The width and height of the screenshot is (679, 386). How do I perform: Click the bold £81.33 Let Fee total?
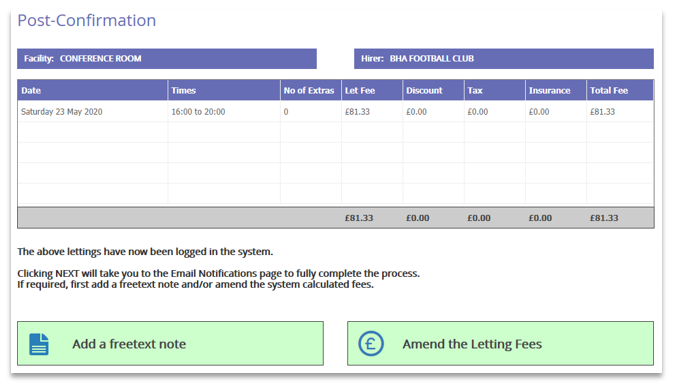pyautogui.click(x=359, y=218)
